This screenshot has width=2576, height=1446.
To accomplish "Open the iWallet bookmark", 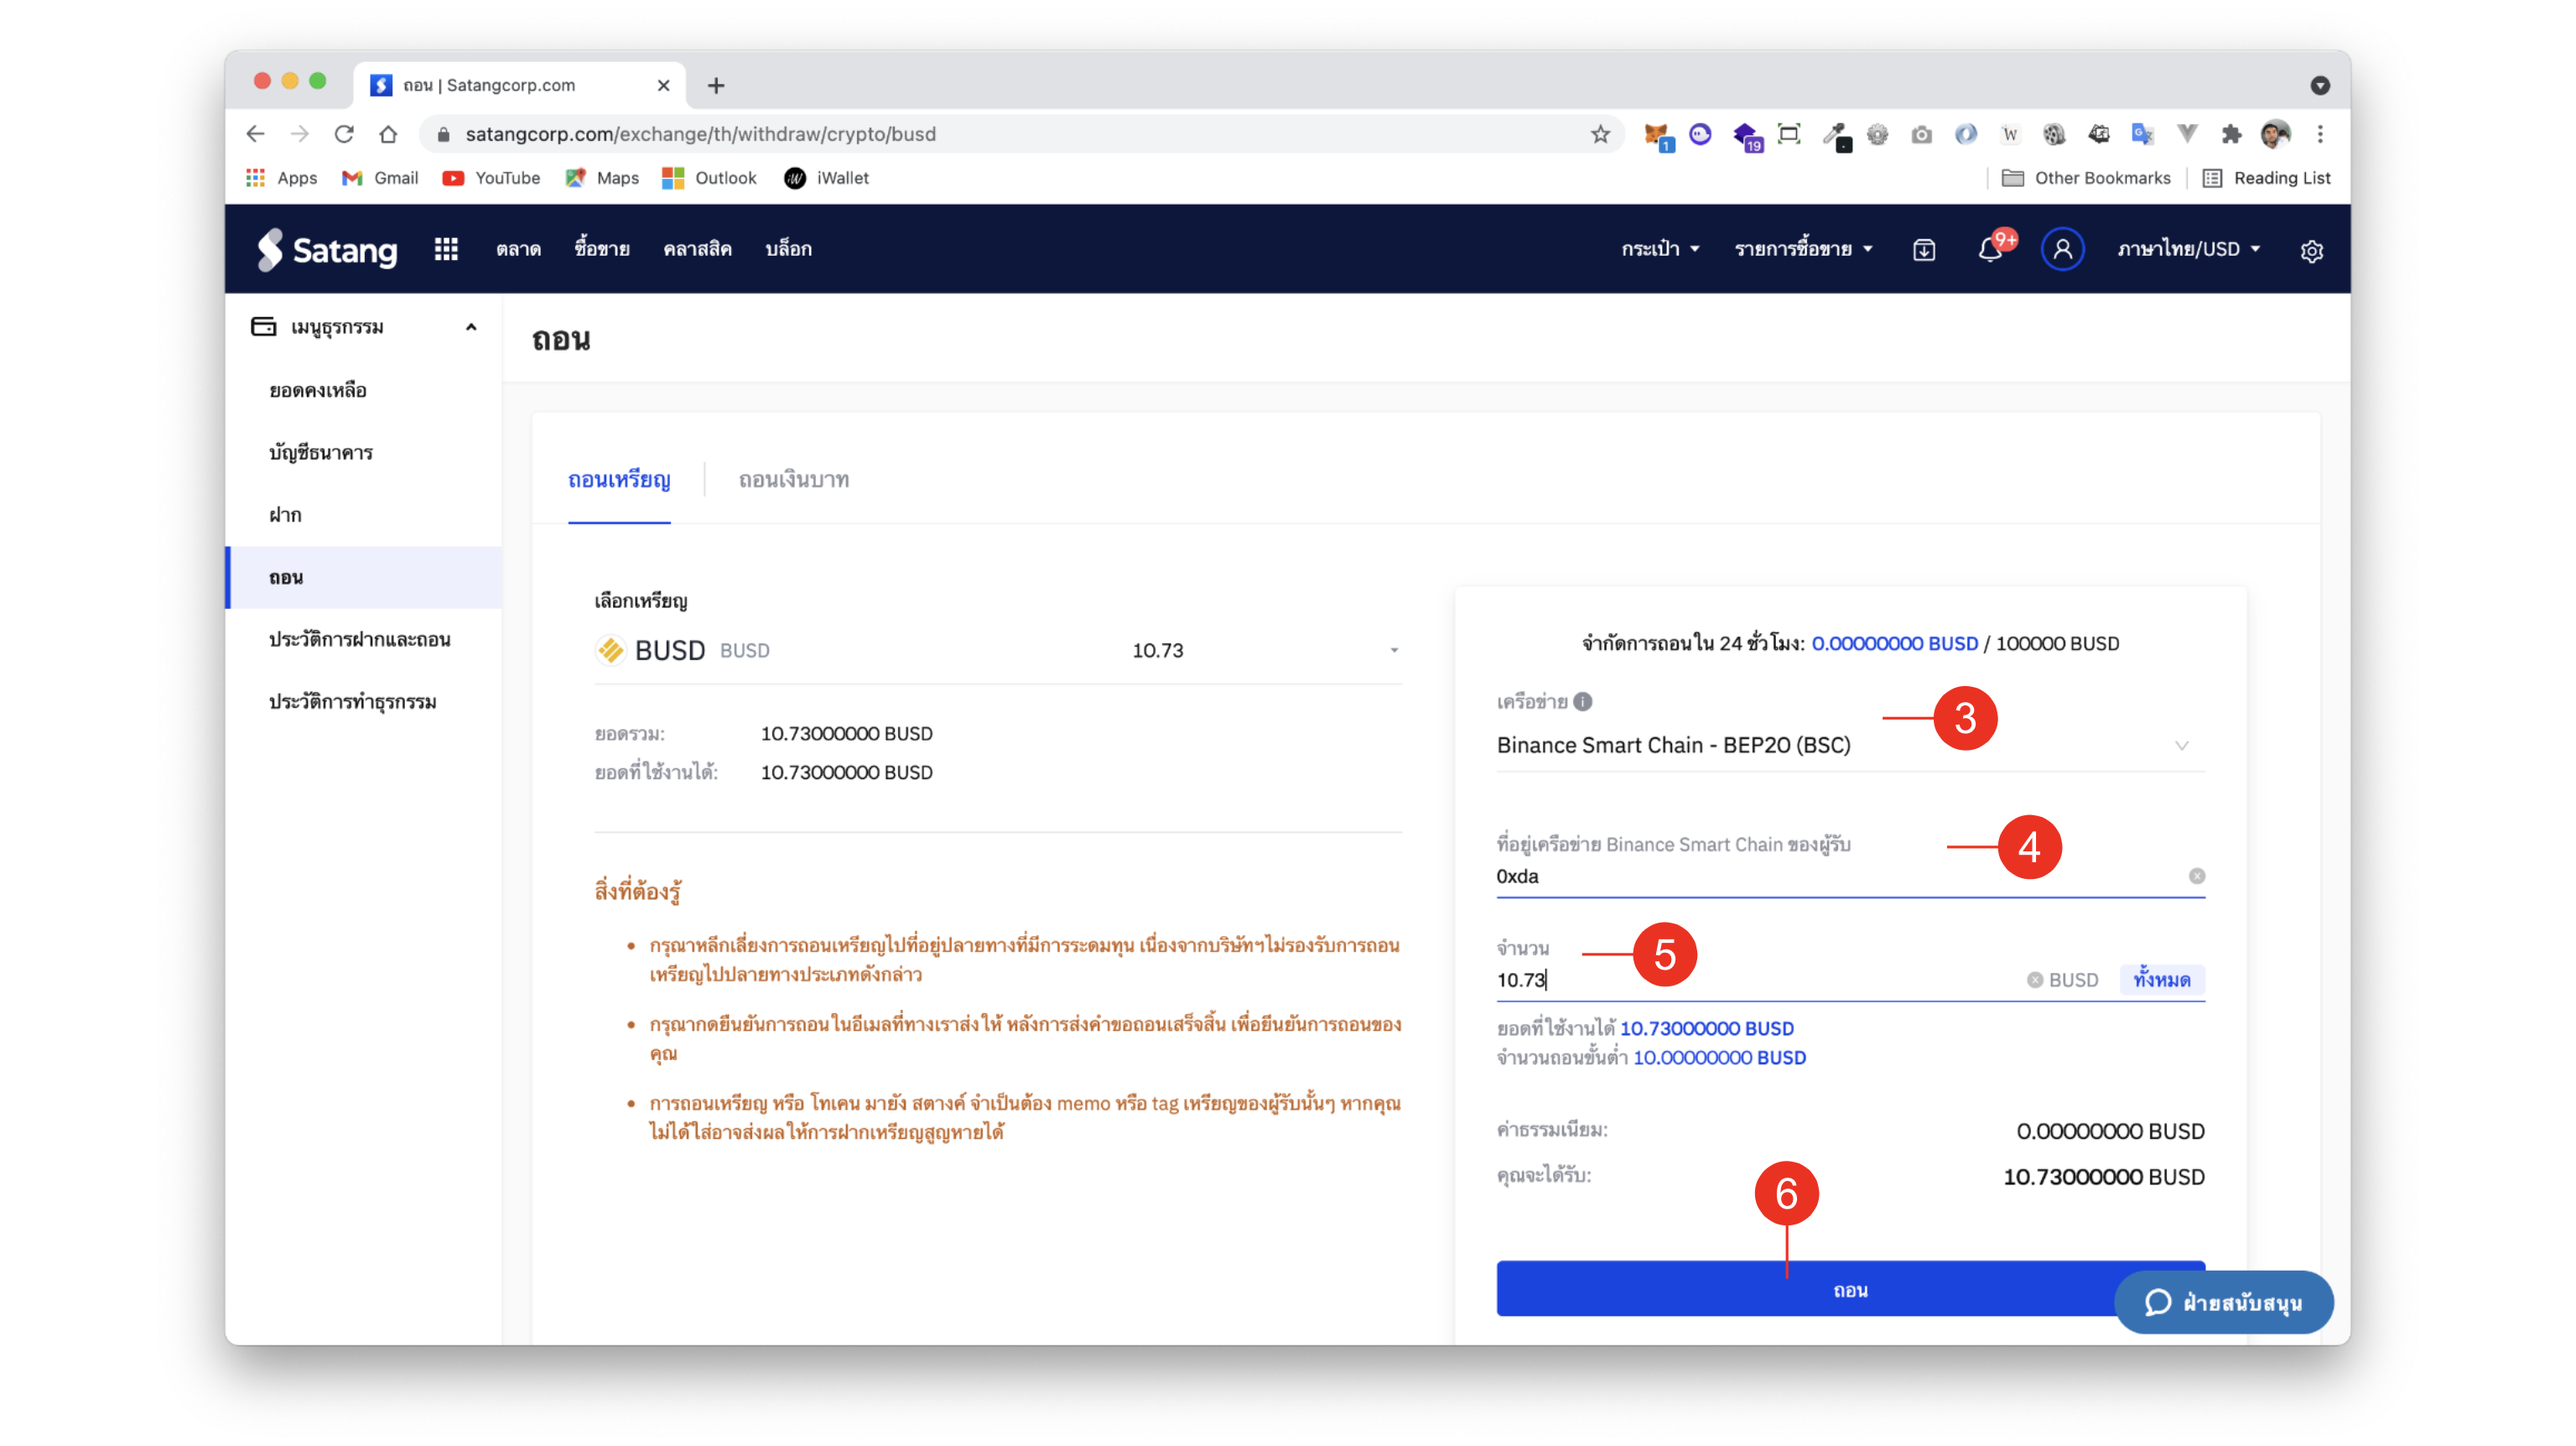I will pos(826,178).
